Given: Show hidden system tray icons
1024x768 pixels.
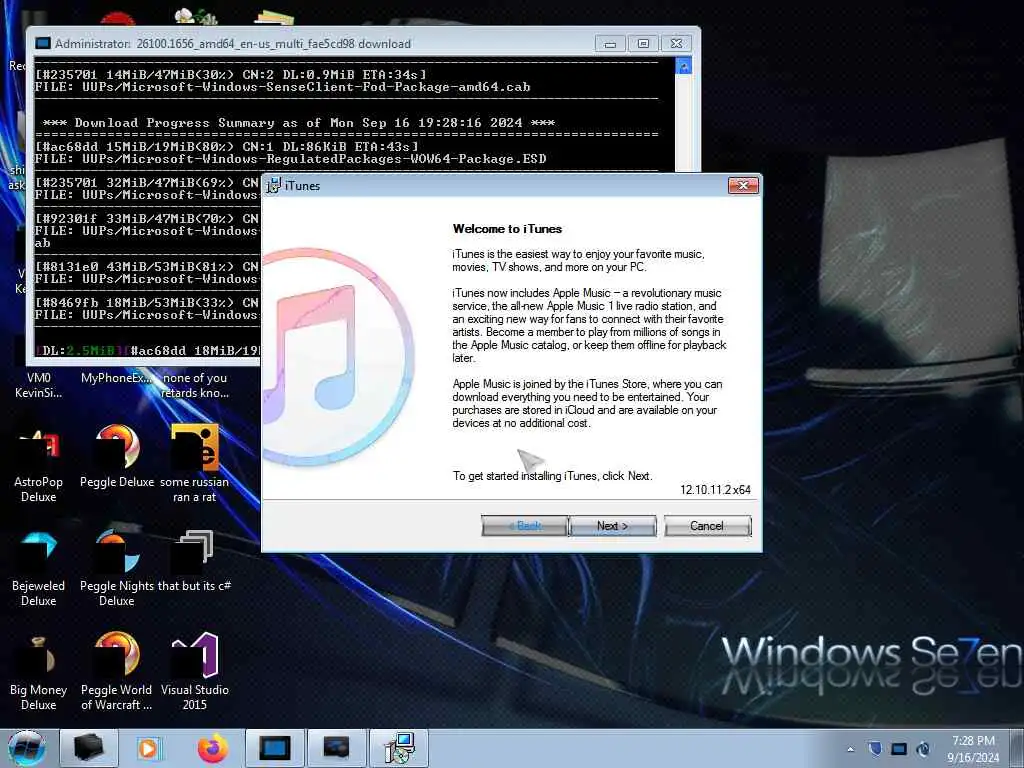Looking at the screenshot, I should [x=850, y=749].
